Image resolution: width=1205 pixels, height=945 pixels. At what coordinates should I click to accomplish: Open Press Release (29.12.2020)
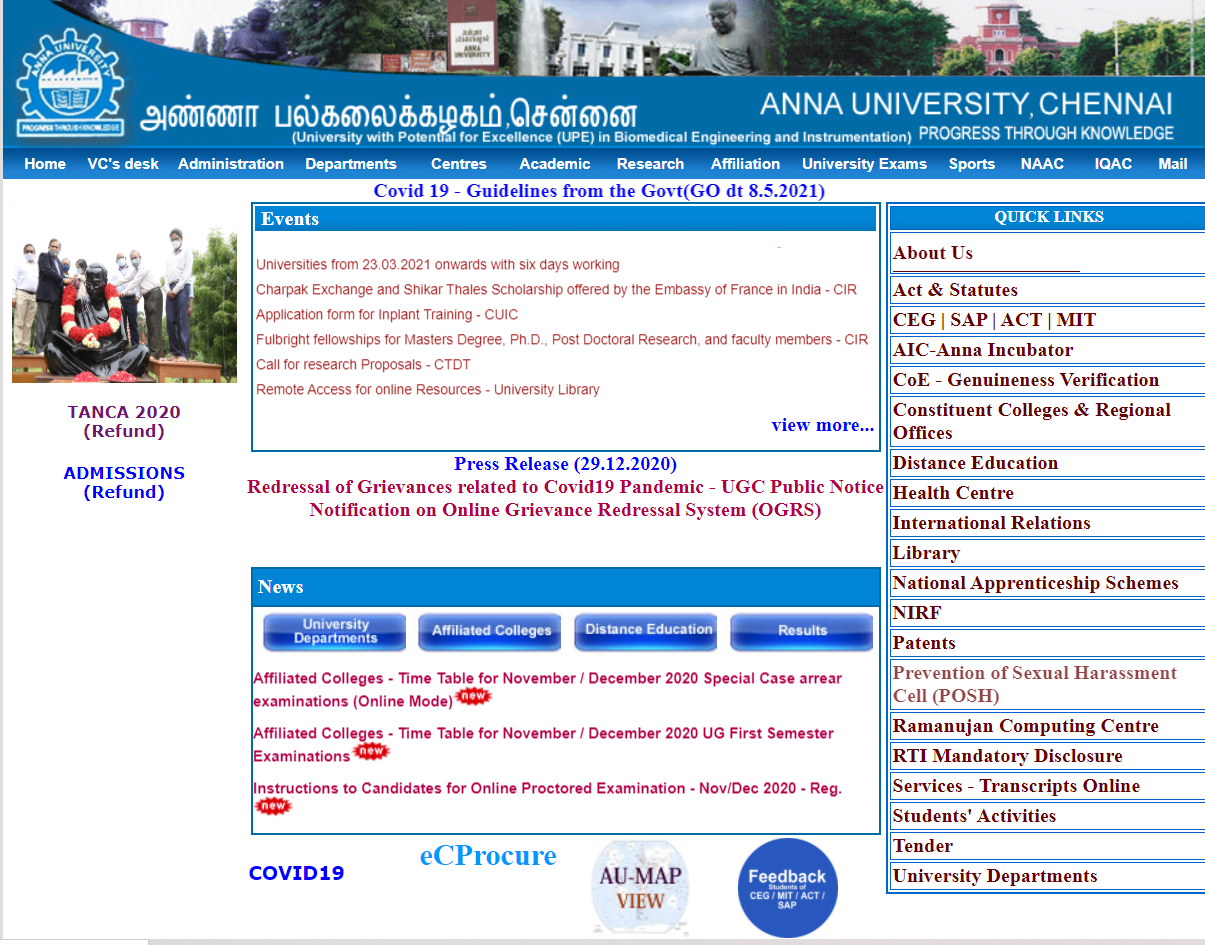565,464
